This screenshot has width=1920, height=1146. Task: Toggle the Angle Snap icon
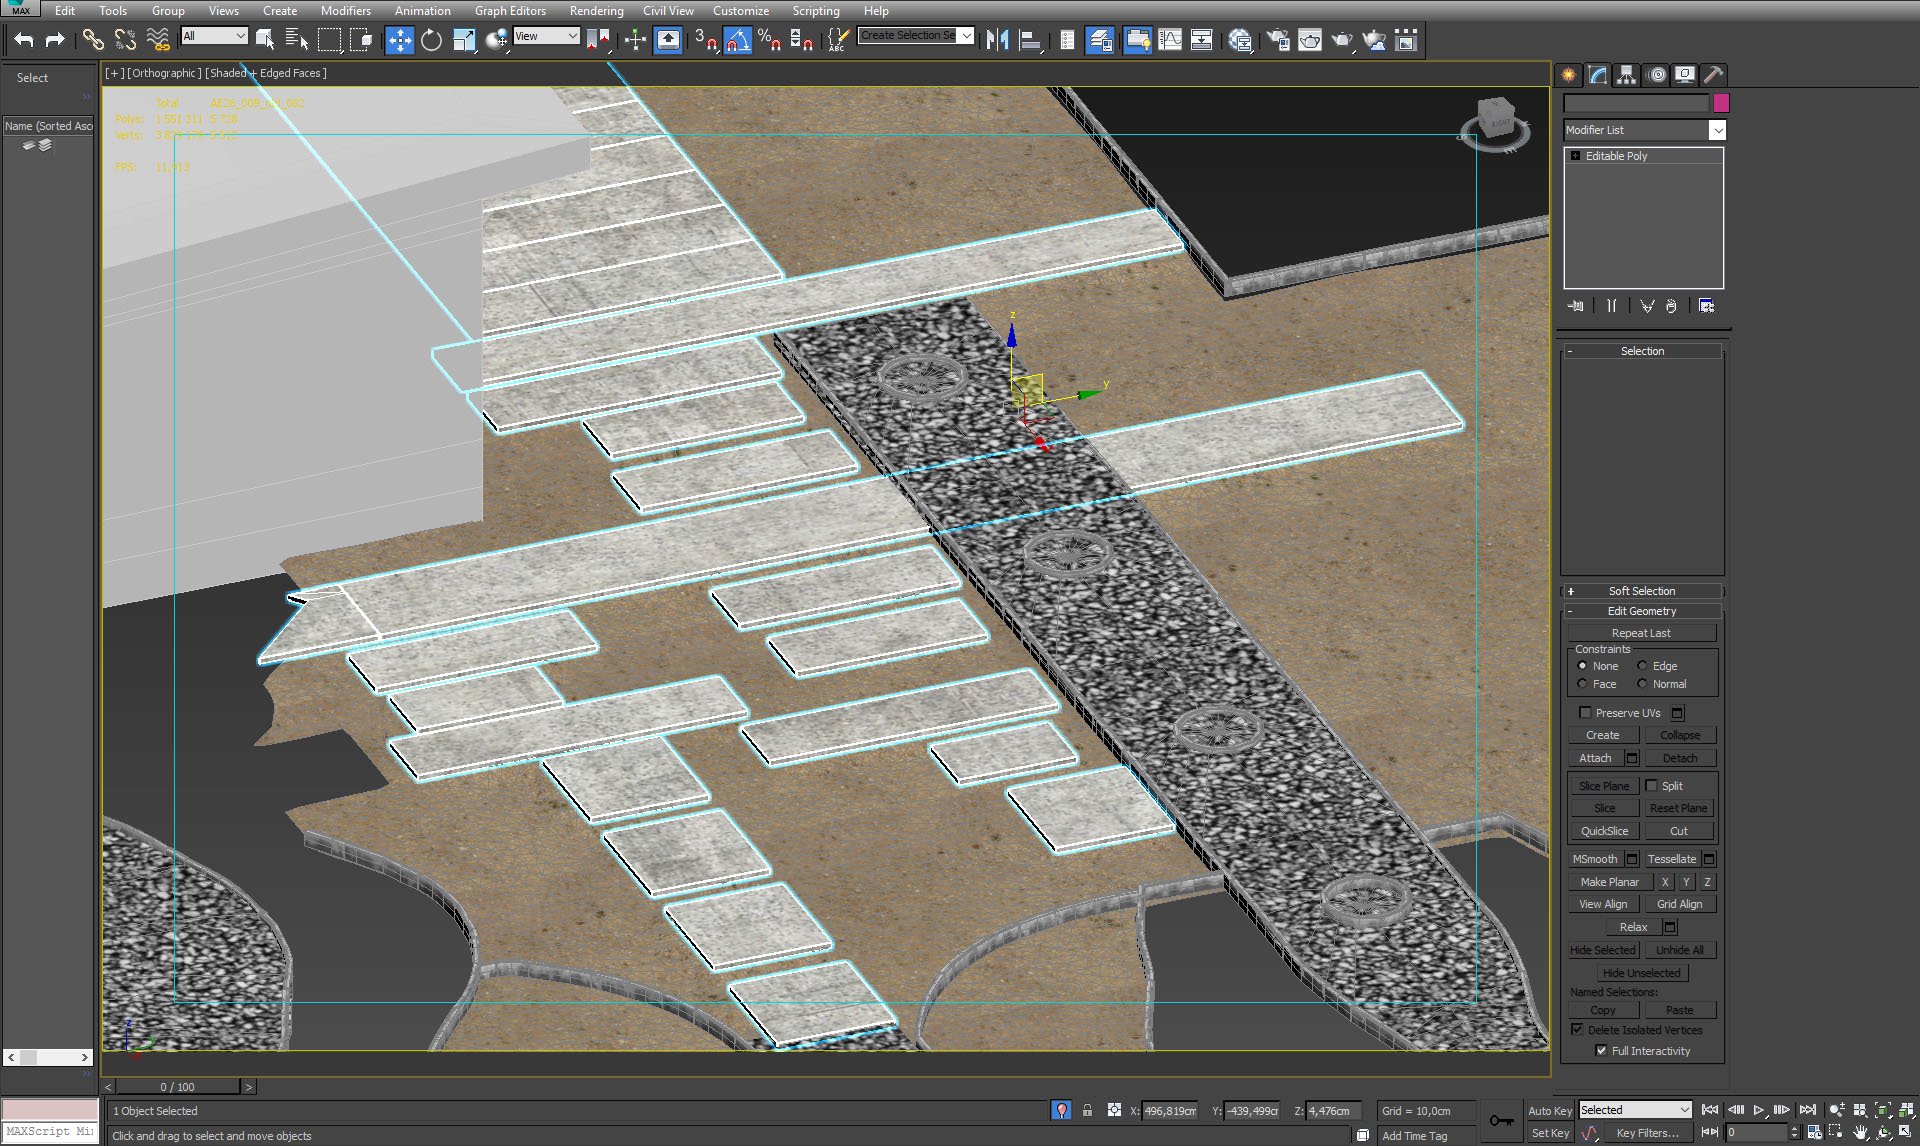coord(738,40)
